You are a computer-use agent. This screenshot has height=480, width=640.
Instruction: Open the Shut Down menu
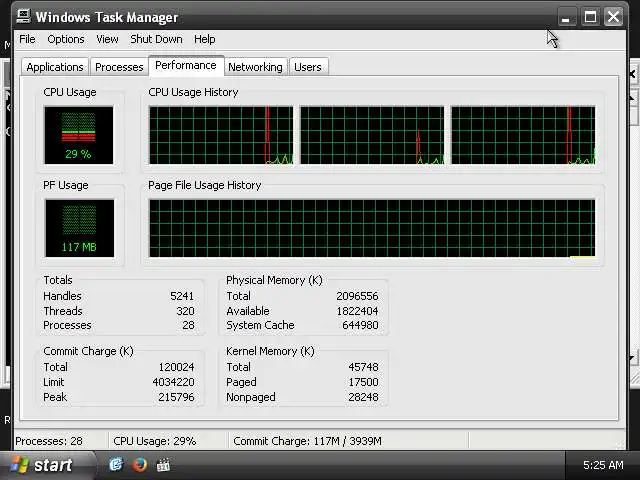click(x=156, y=39)
